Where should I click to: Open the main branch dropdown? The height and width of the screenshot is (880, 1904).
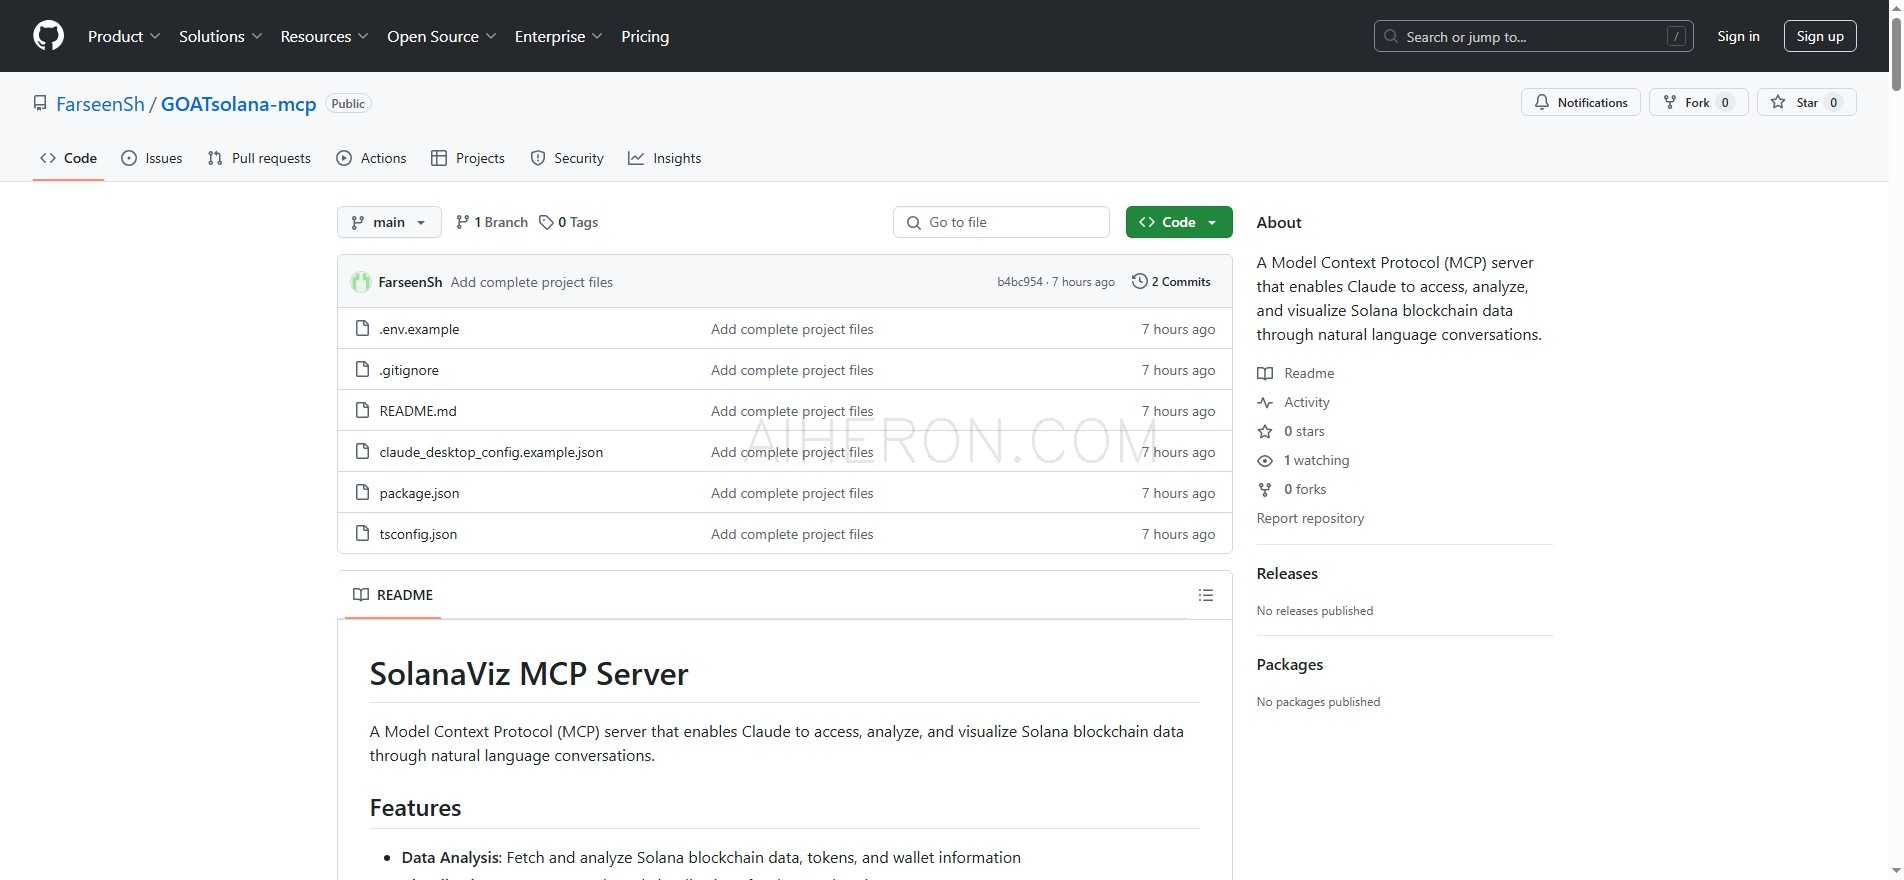[x=389, y=222]
